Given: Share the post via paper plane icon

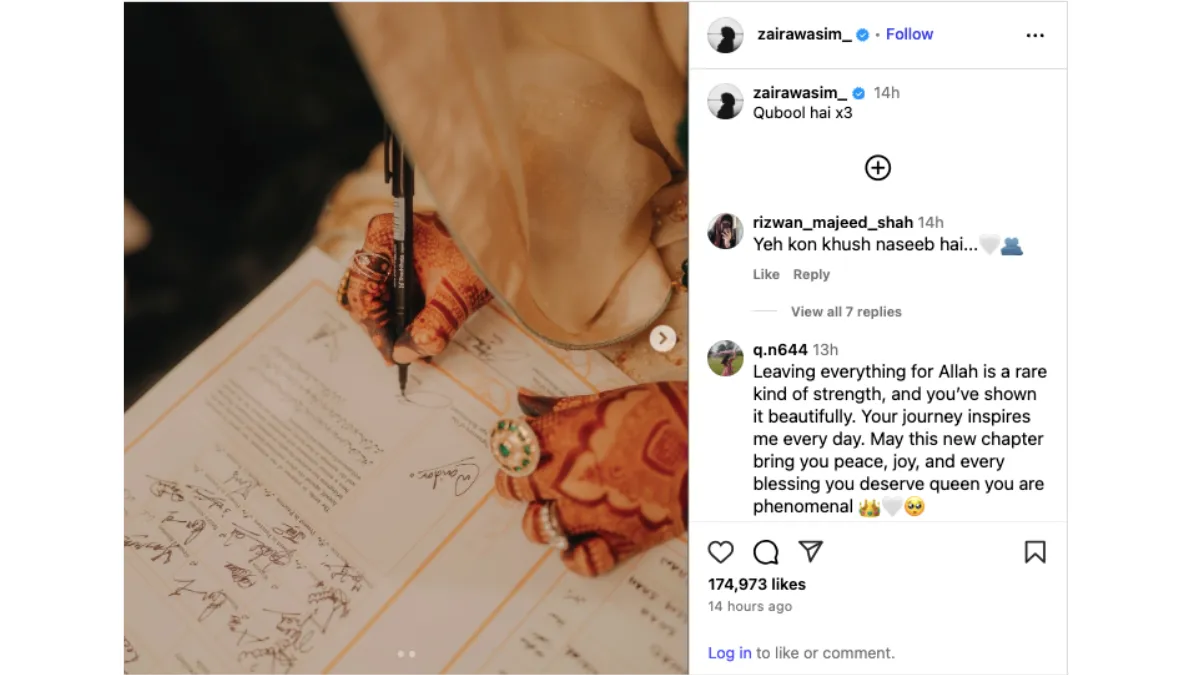Looking at the screenshot, I should click(x=810, y=551).
